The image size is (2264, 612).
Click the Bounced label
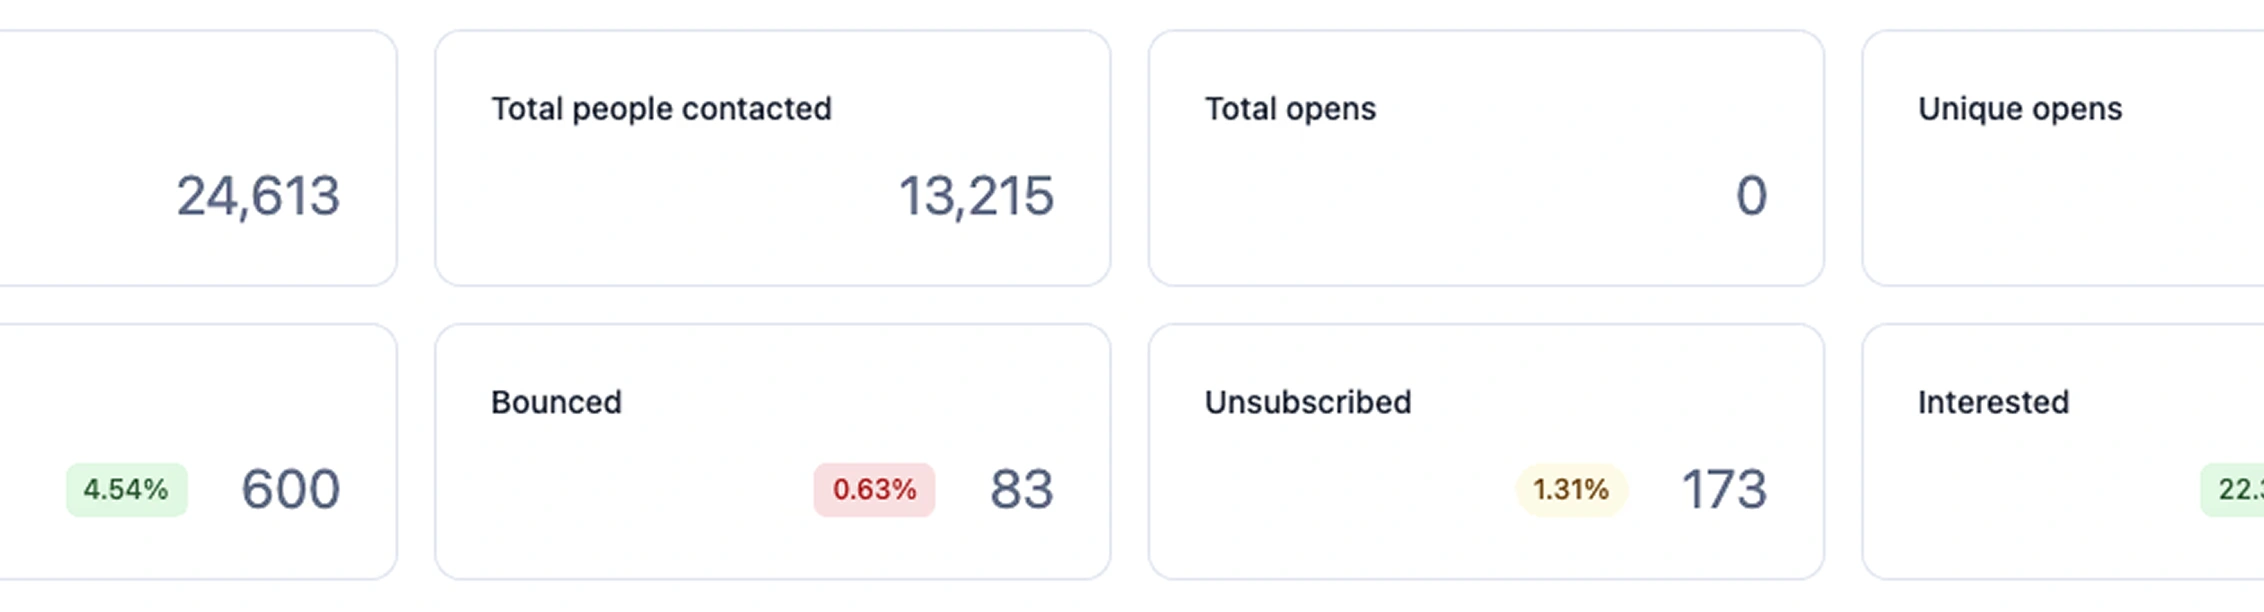(x=556, y=402)
